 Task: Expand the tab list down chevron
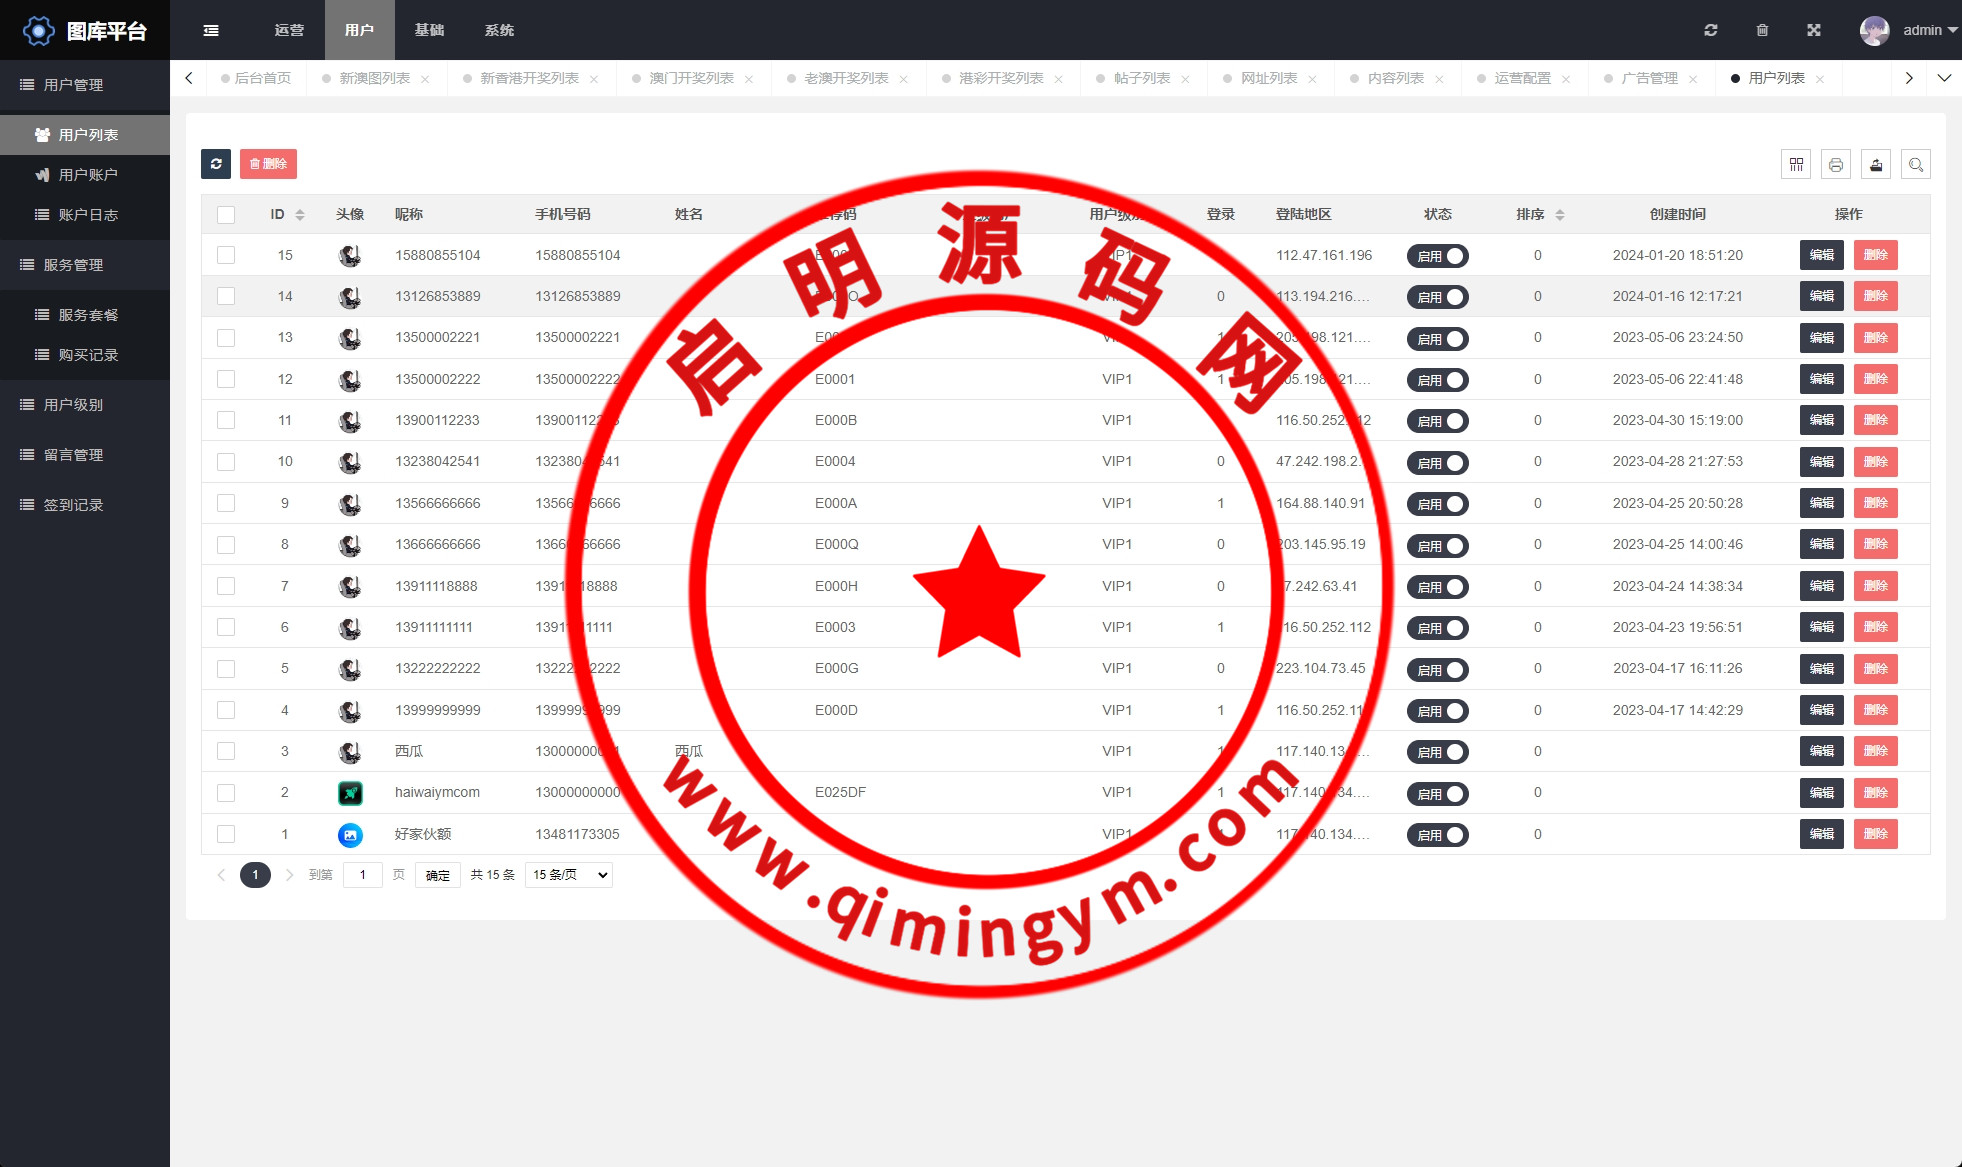[1944, 78]
